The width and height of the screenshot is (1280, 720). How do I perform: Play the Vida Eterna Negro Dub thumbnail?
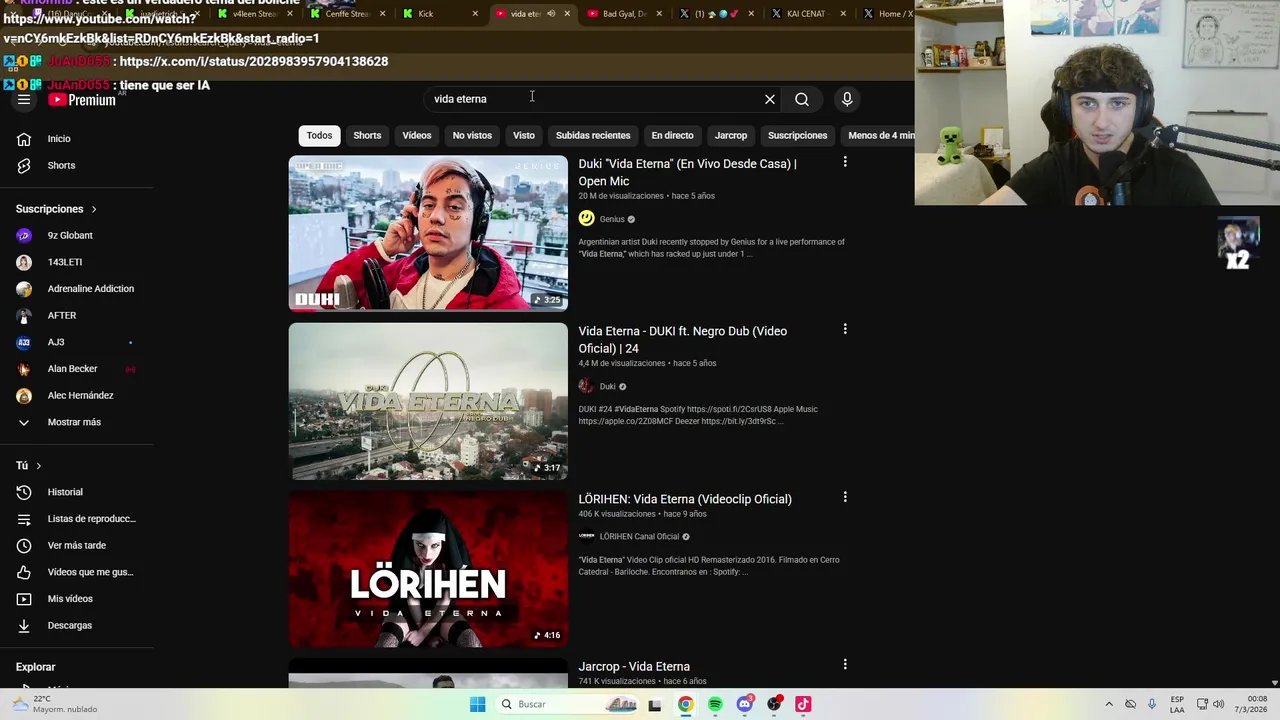(x=428, y=400)
